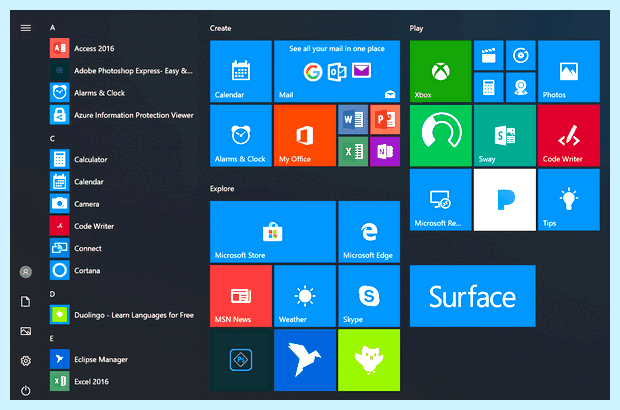Open Calendar in the app list
The height and width of the screenshot is (410, 620).
click(x=123, y=181)
